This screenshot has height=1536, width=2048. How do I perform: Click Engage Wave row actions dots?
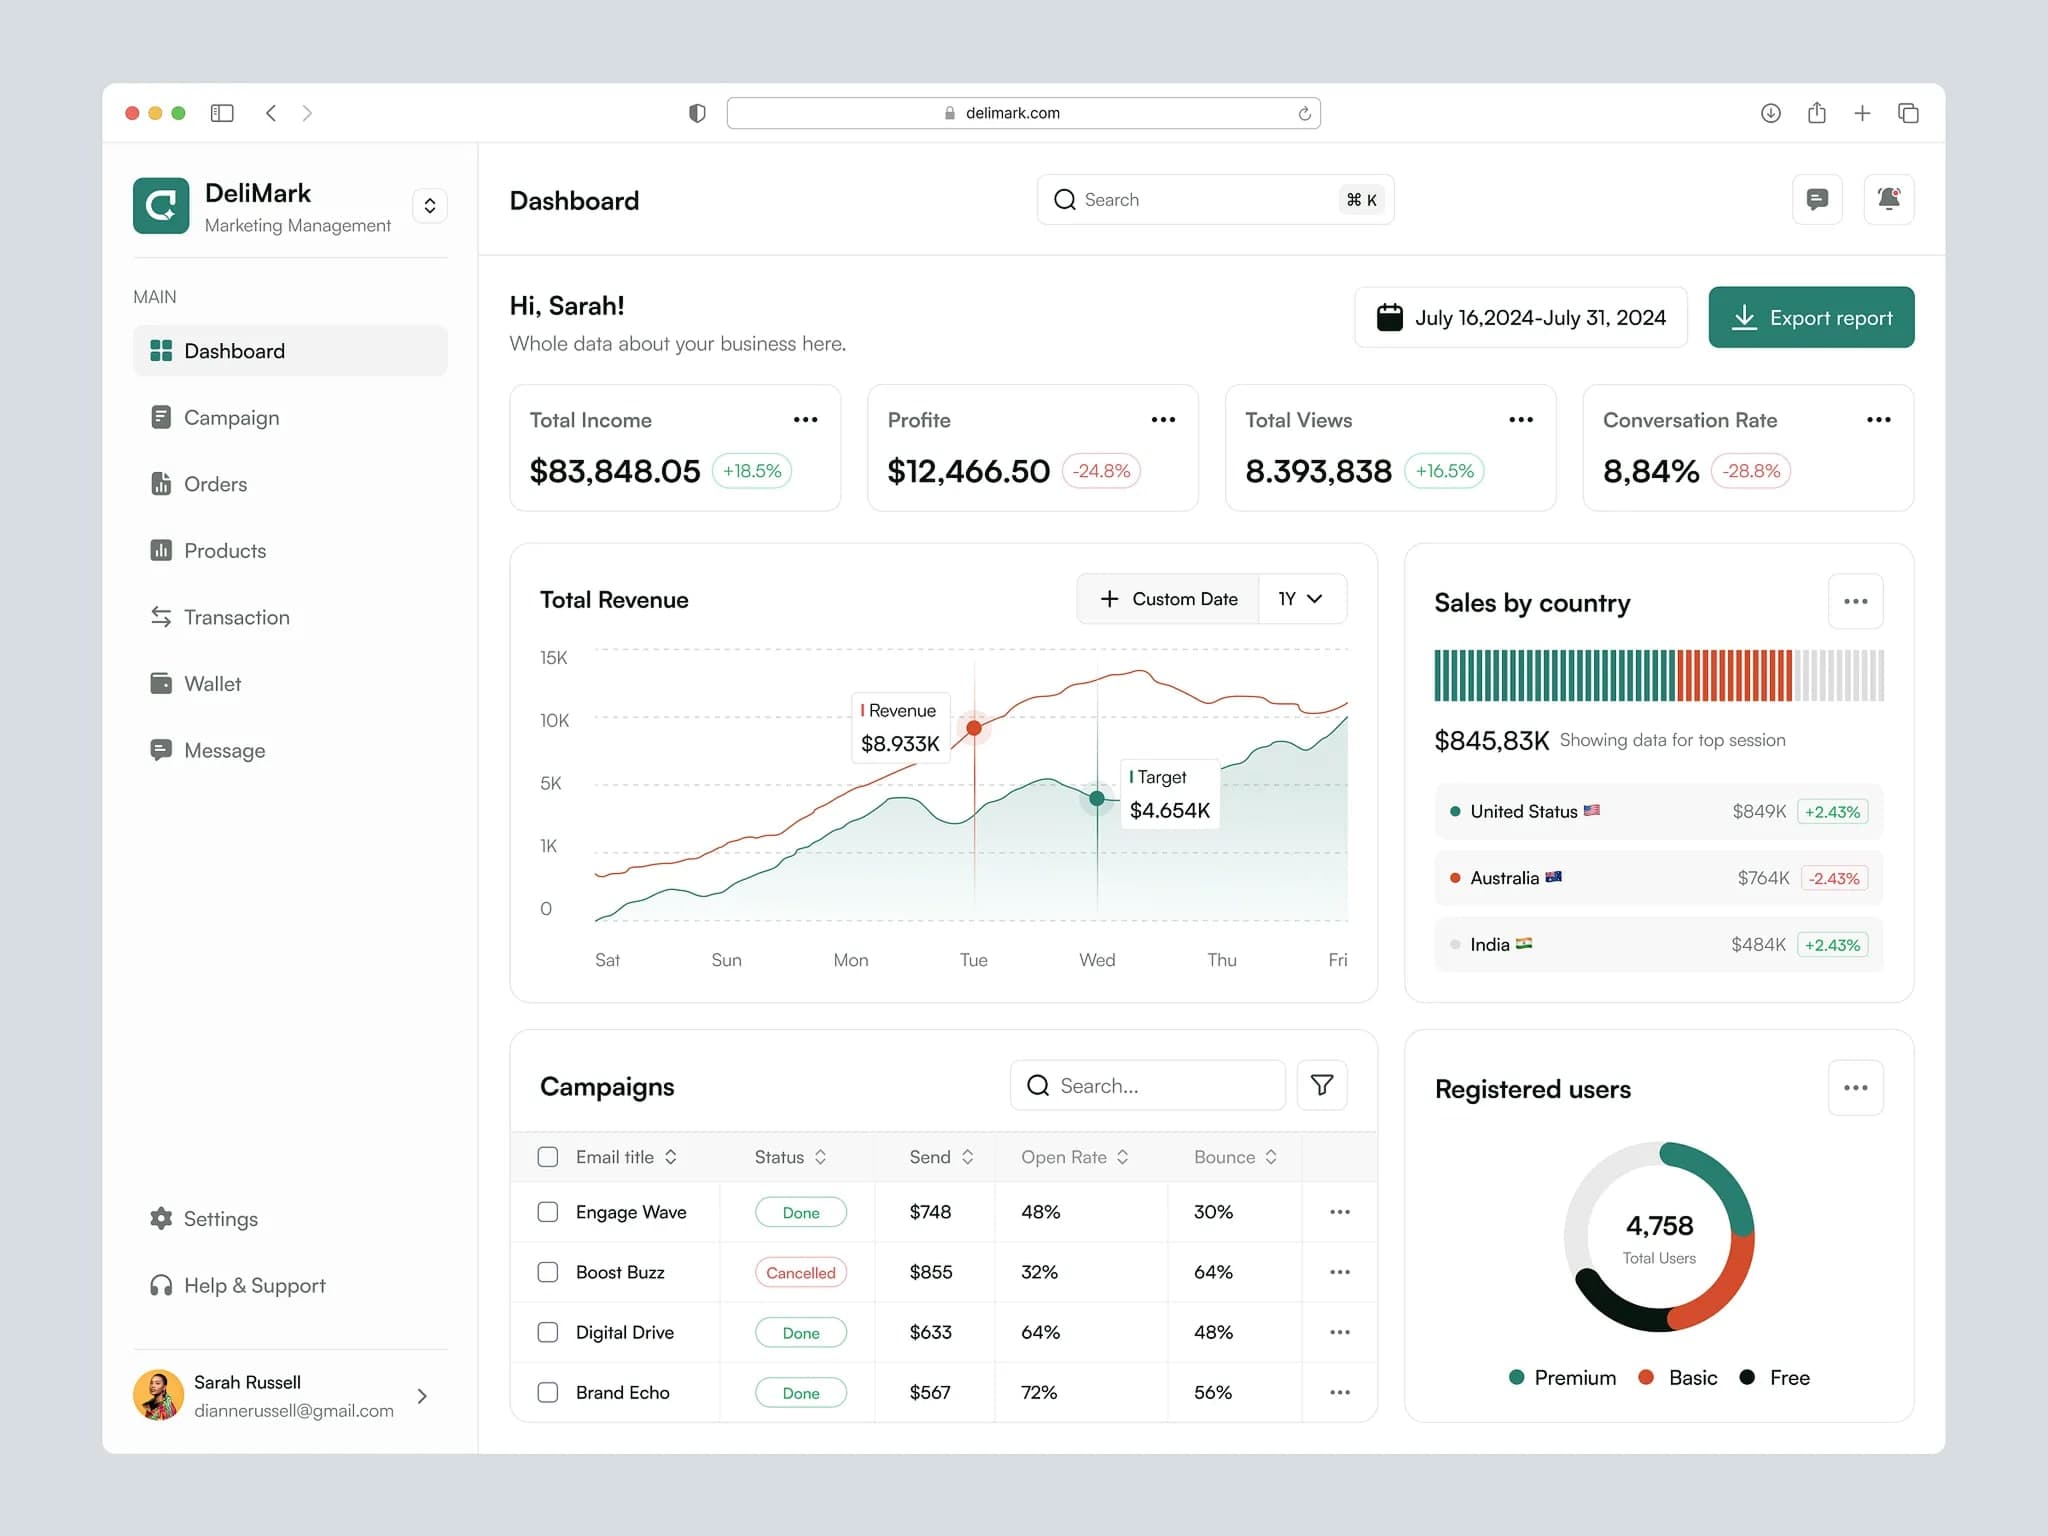click(x=1339, y=1212)
